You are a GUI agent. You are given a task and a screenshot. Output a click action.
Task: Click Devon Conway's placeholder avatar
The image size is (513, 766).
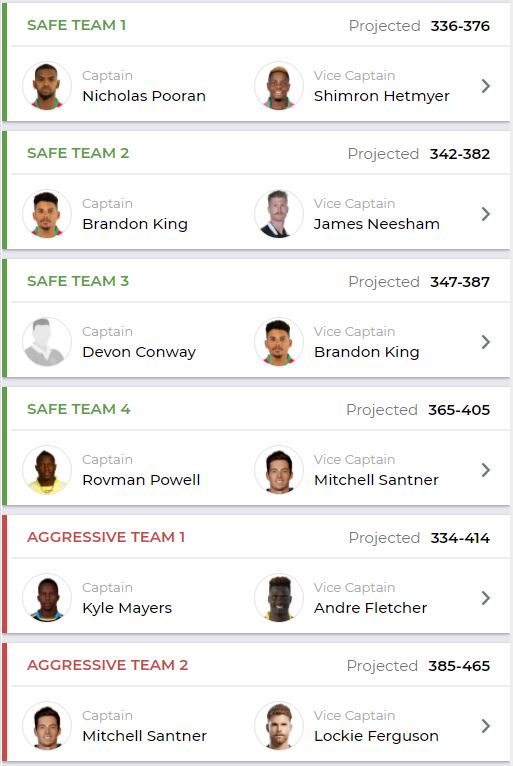(x=47, y=342)
